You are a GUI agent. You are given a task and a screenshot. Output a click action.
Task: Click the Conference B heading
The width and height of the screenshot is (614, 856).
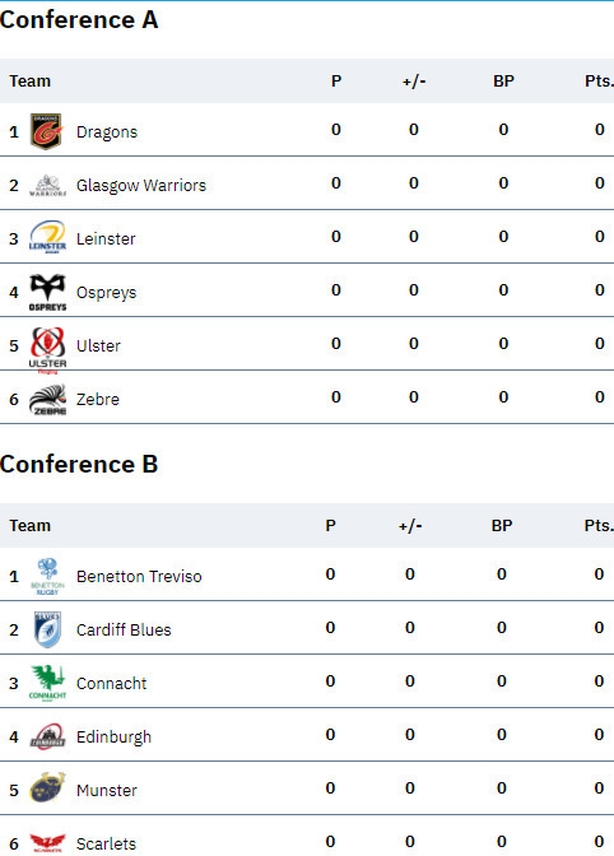(x=79, y=464)
